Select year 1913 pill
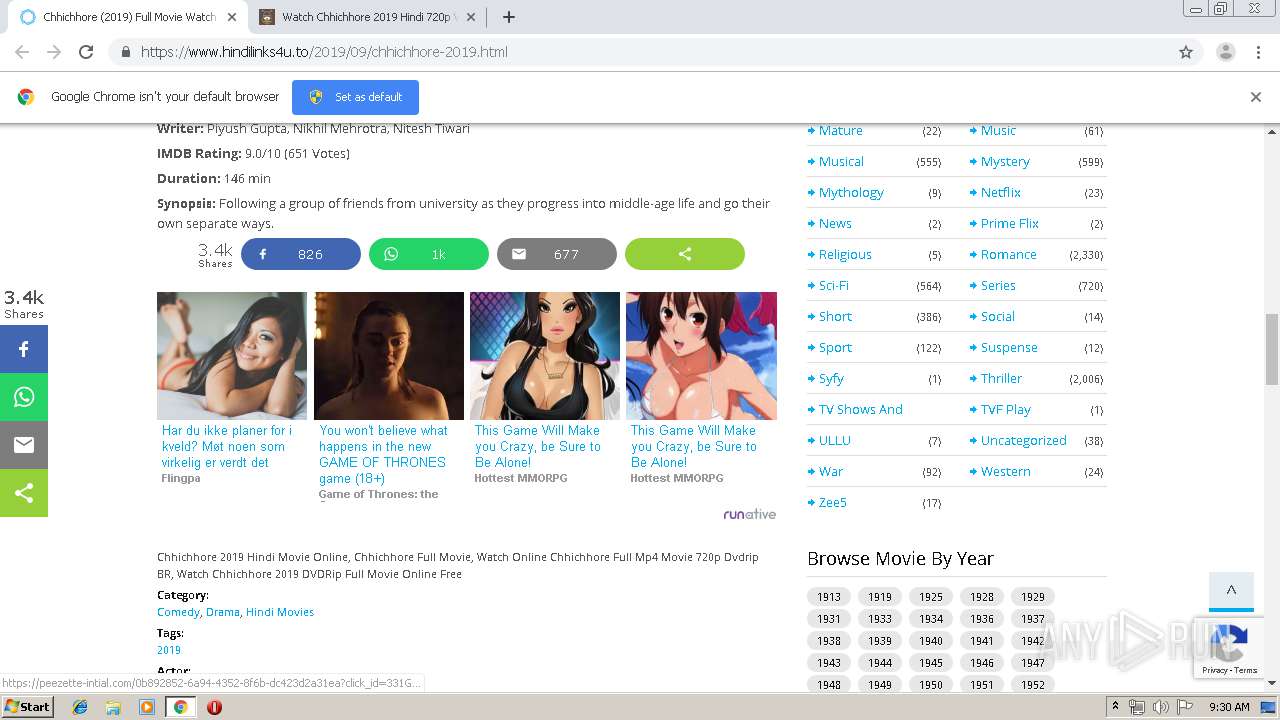Viewport: 1280px width, 720px height. coord(829,597)
